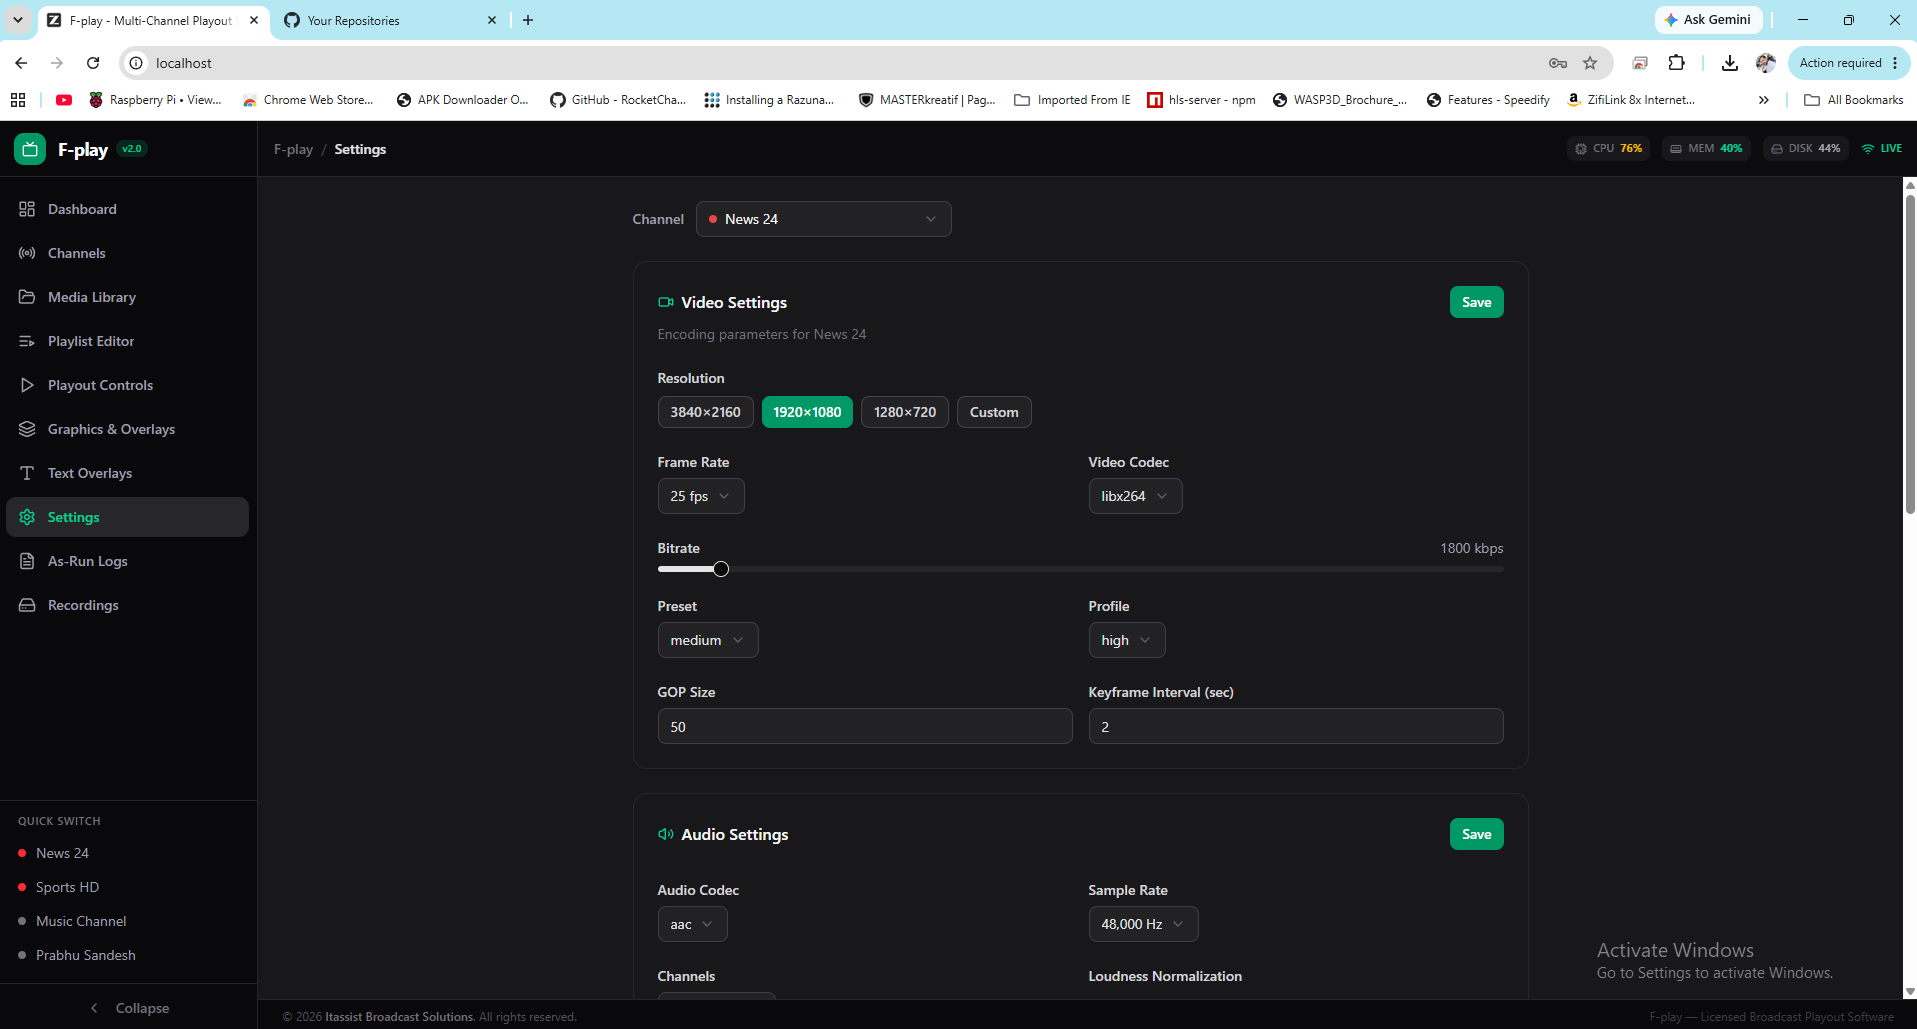Screen dimensions: 1917x1029
Task: Click the F-play logo icon
Action: [x=30, y=149]
